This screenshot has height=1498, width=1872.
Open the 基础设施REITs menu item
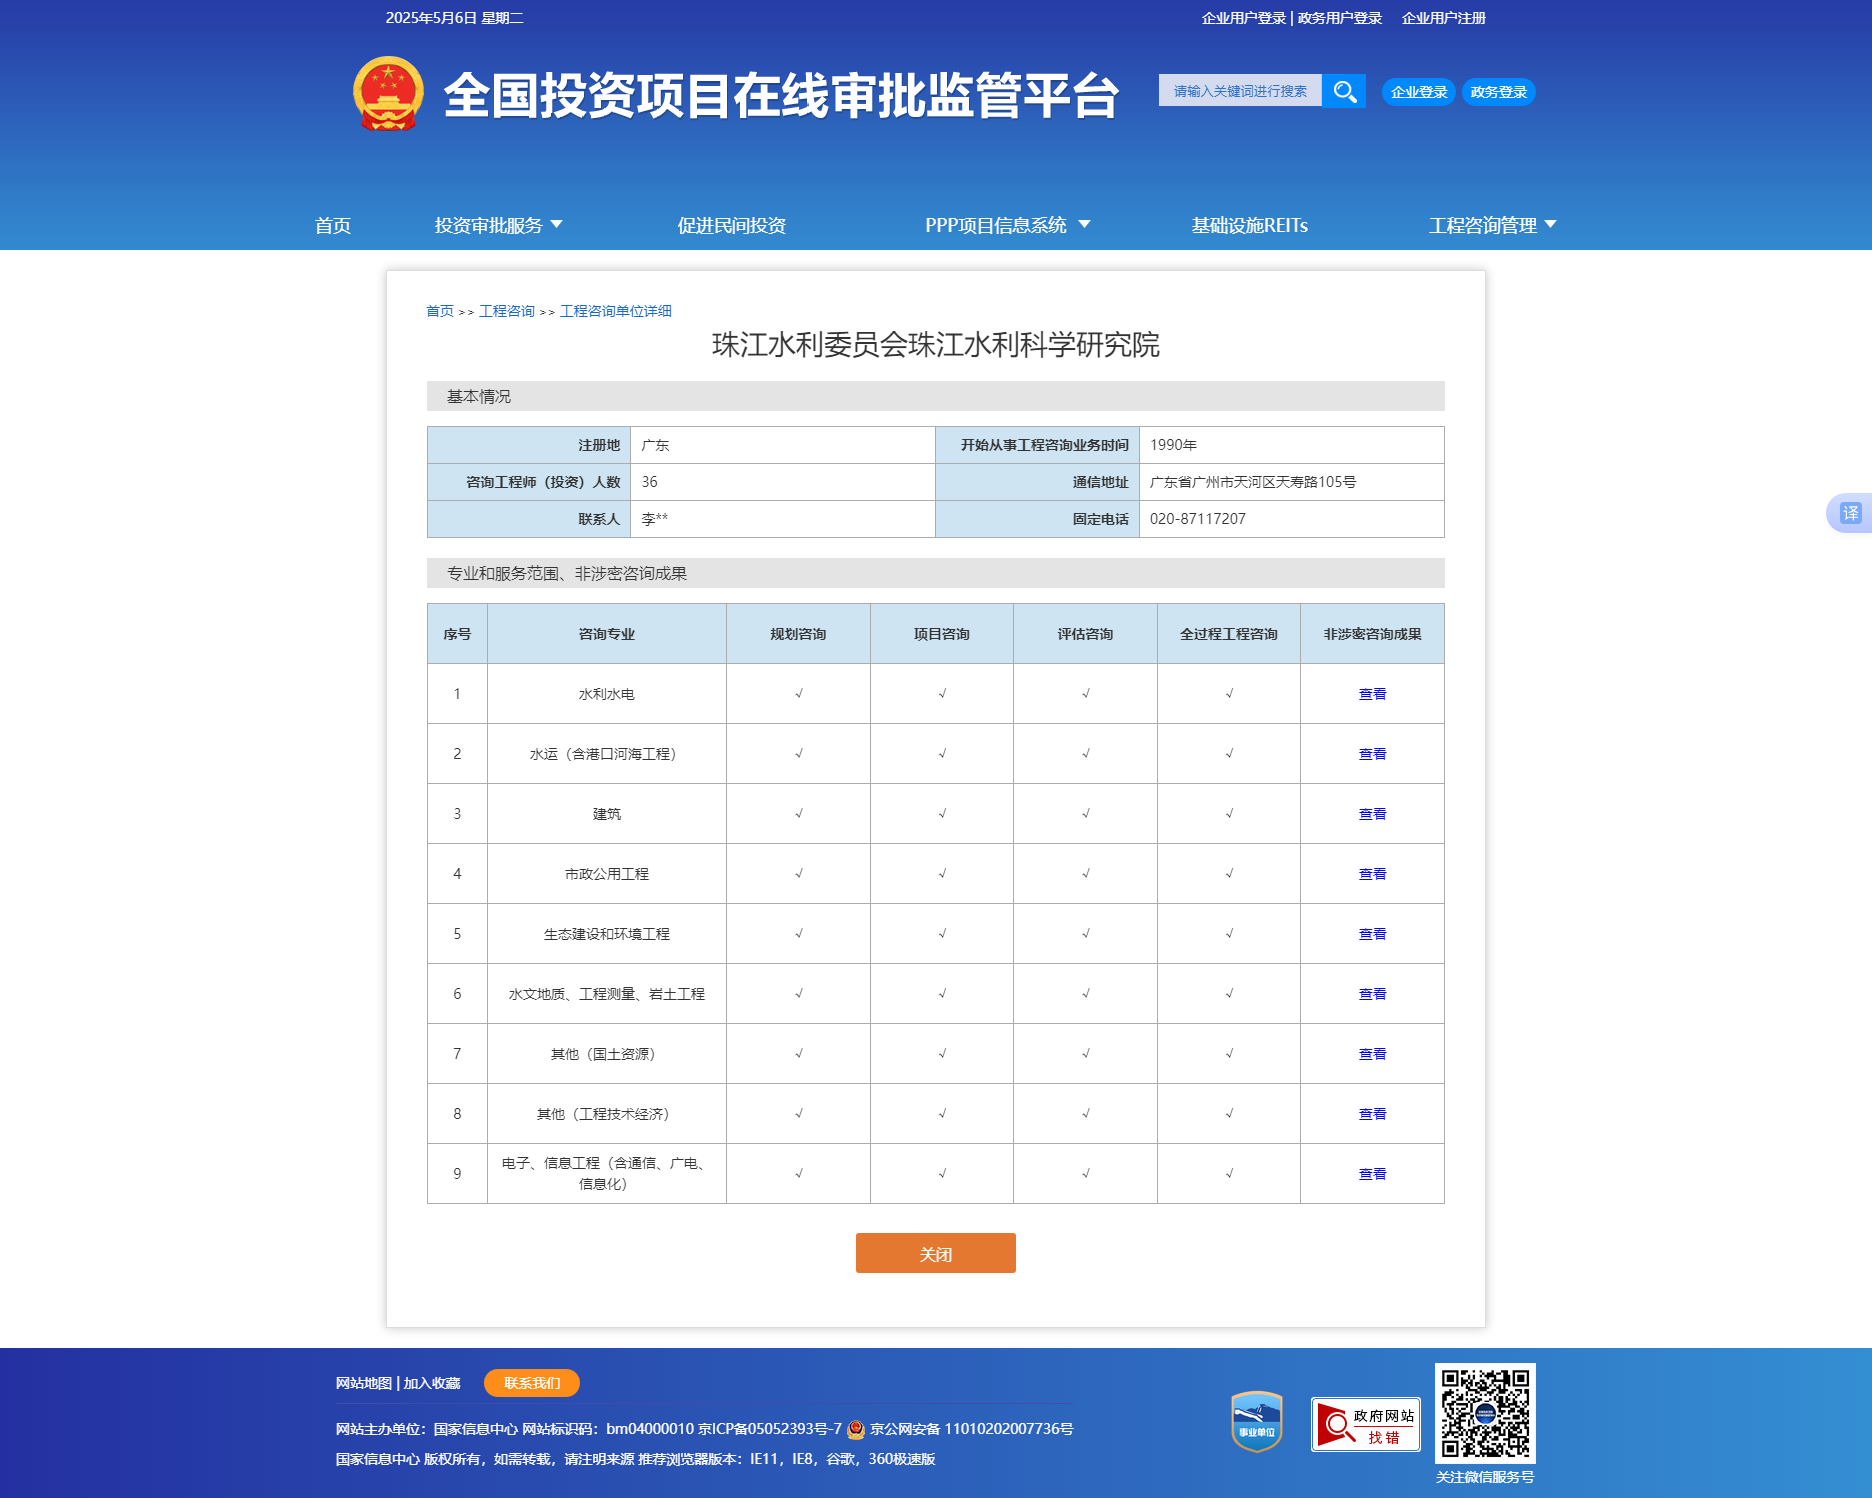[1249, 225]
